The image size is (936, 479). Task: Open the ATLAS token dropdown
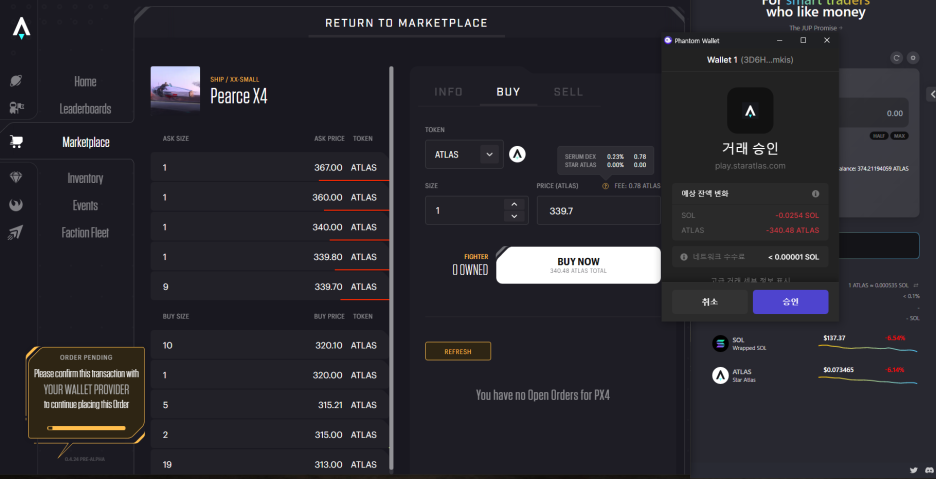click(464, 154)
